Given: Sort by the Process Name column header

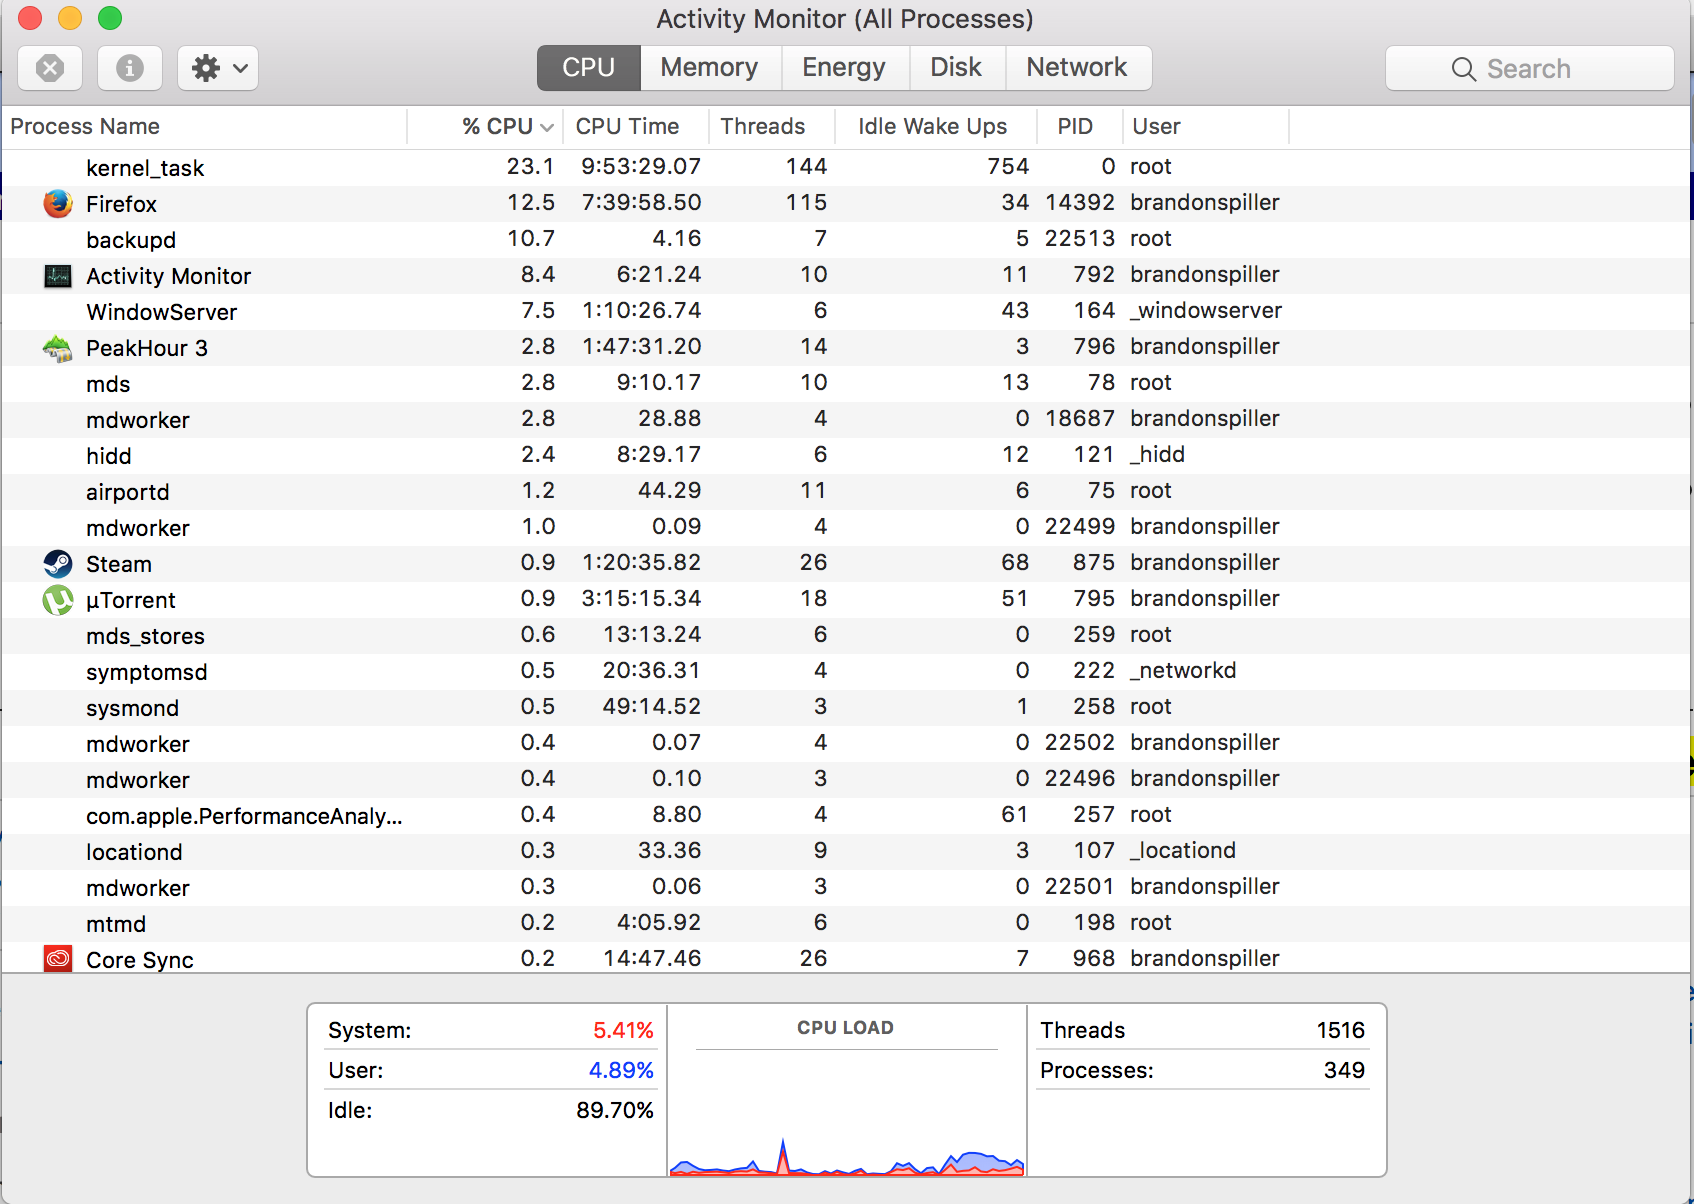Looking at the screenshot, I should [204, 127].
